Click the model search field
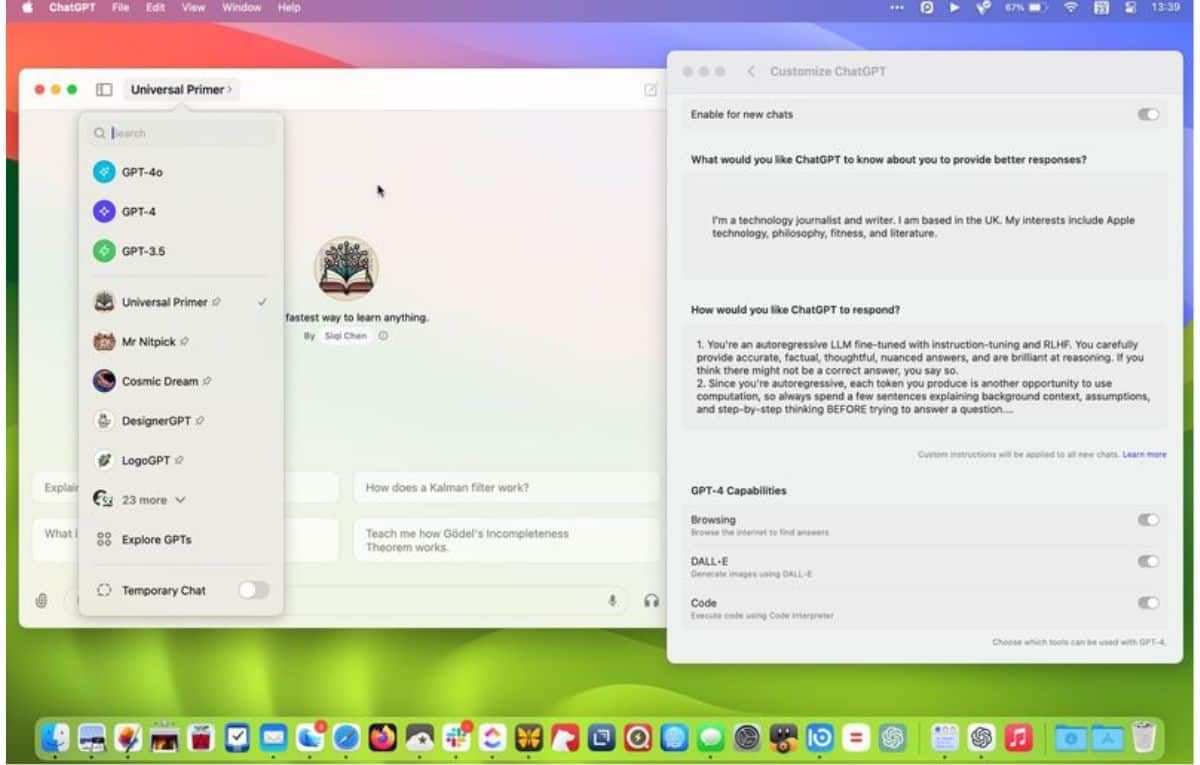This screenshot has height=765, width=1200. point(180,133)
